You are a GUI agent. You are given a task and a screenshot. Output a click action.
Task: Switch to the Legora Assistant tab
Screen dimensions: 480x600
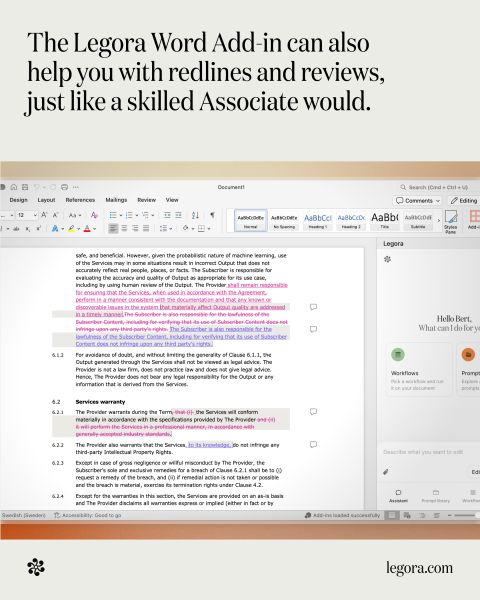[x=398, y=496]
